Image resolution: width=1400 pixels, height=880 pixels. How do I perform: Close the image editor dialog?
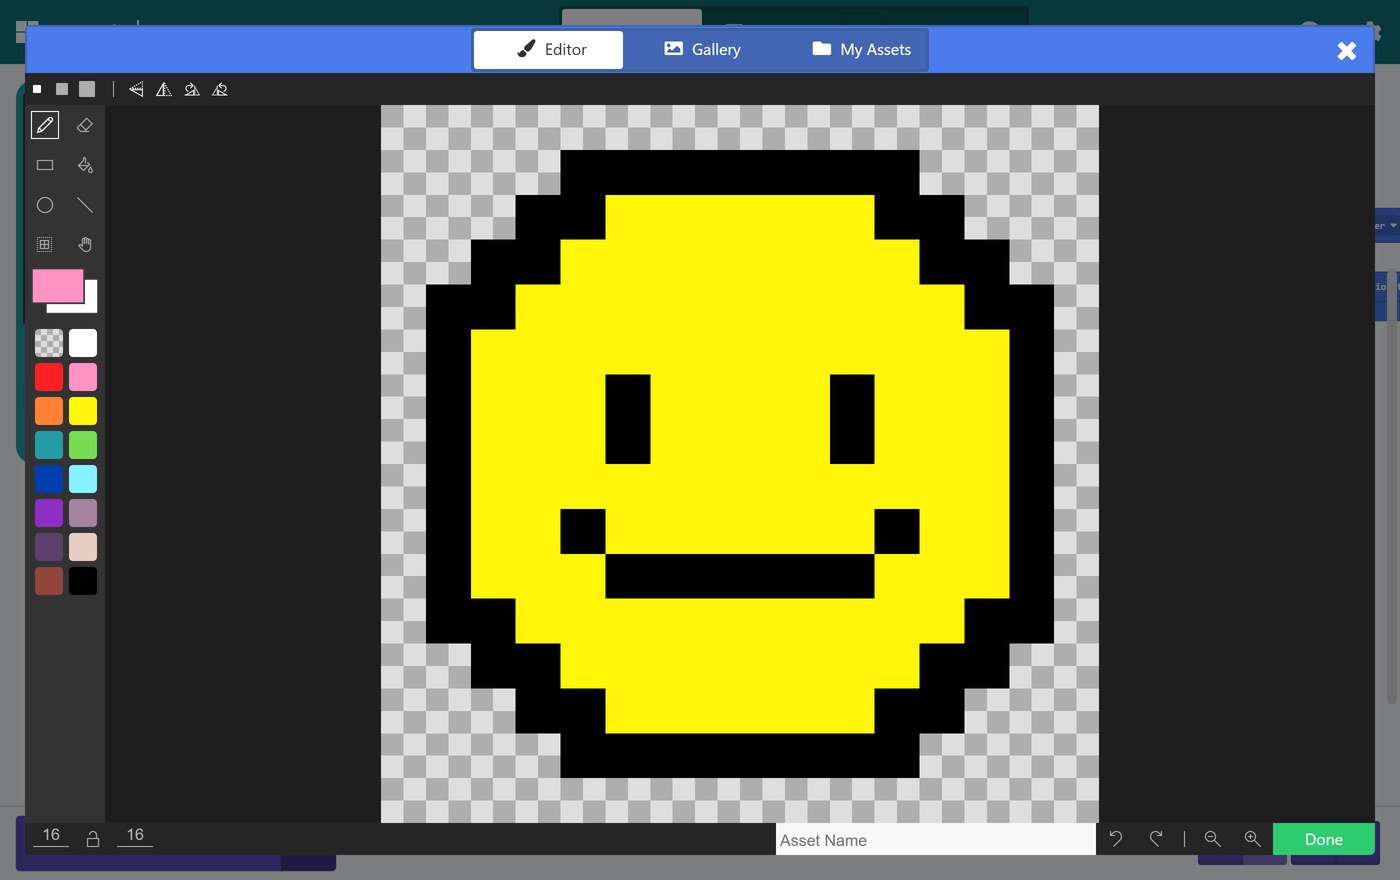pos(1347,51)
